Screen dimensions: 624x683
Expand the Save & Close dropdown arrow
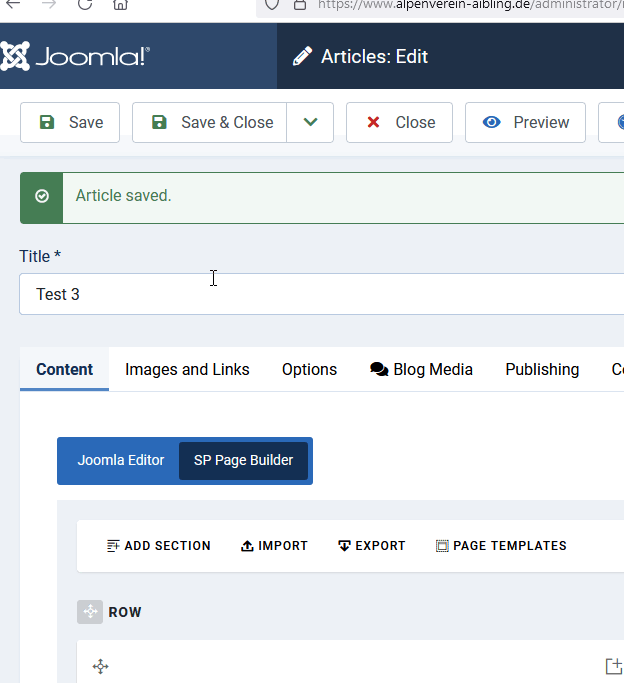point(310,122)
